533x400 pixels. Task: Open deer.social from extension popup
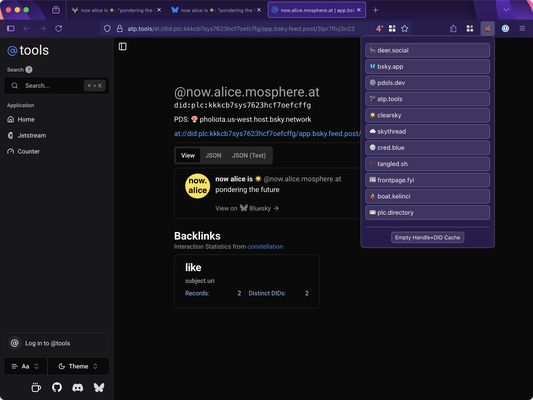click(x=427, y=50)
